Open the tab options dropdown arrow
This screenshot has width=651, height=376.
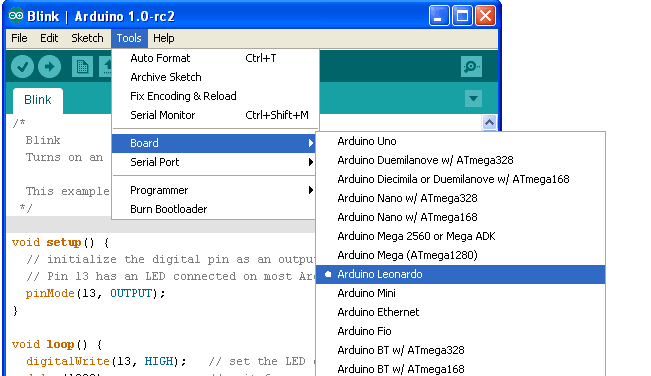tap(473, 99)
